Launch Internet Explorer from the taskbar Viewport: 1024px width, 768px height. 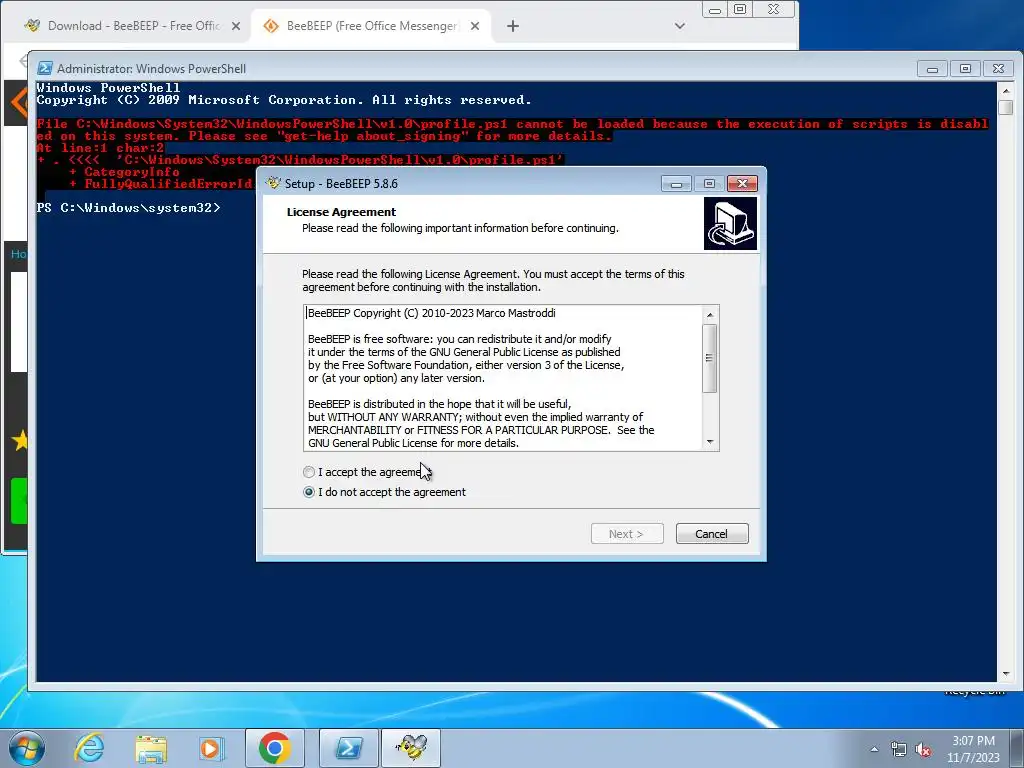pos(89,748)
